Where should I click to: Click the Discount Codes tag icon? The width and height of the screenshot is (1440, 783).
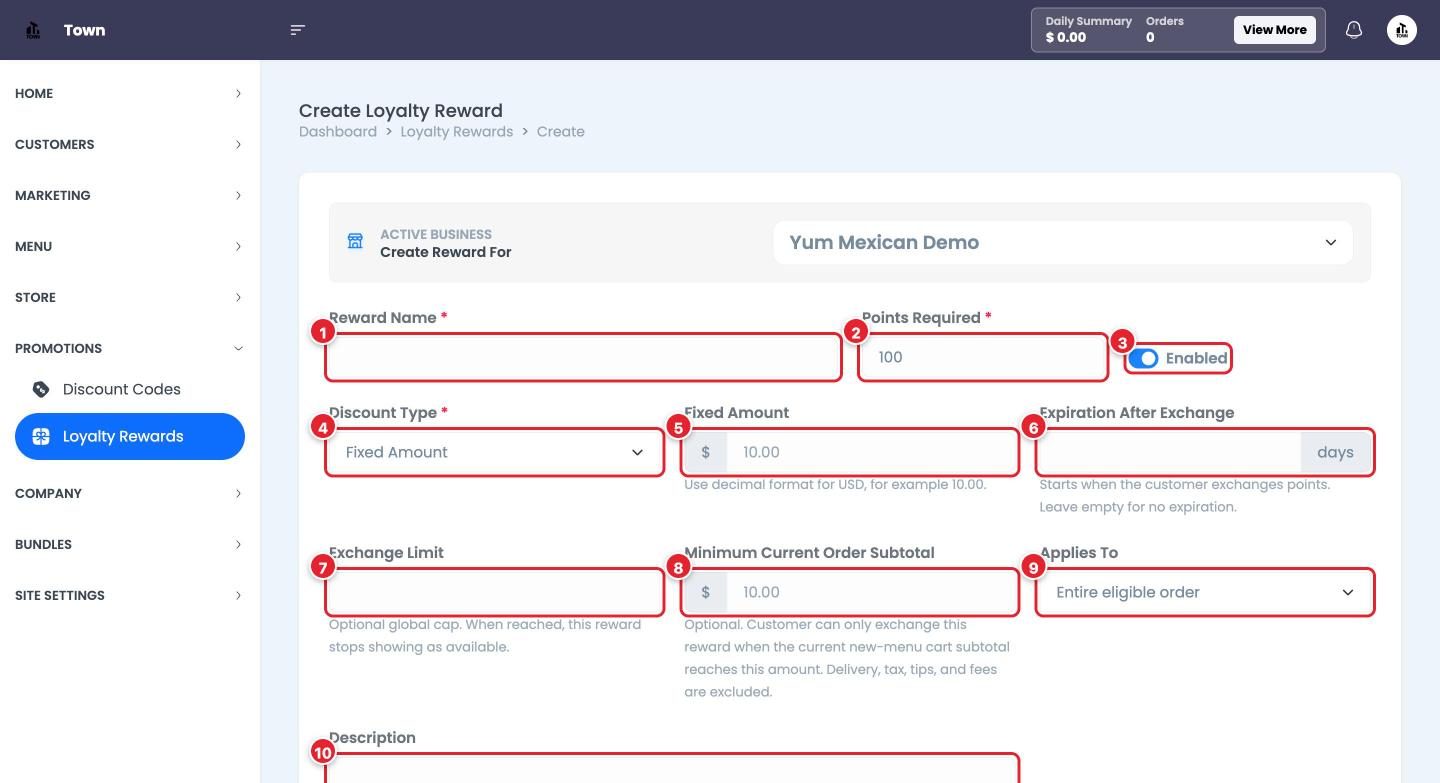[41, 389]
